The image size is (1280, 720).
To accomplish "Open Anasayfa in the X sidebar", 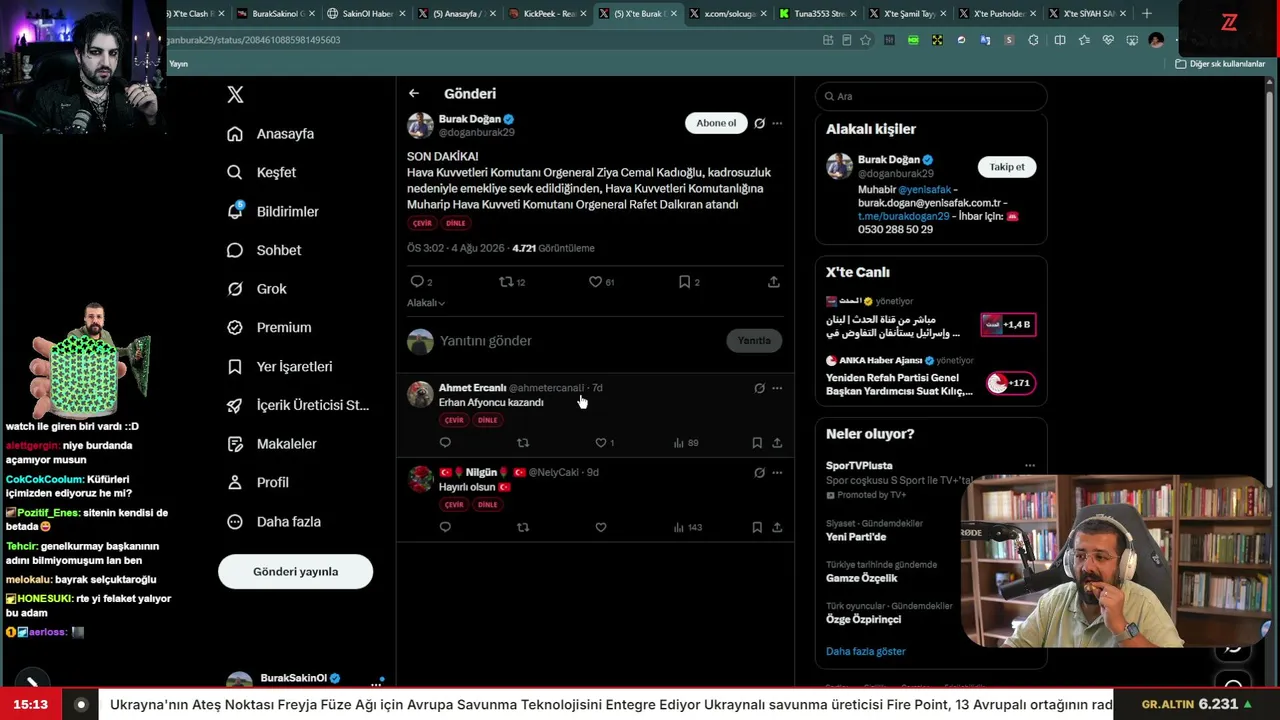I will click(x=270, y=134).
